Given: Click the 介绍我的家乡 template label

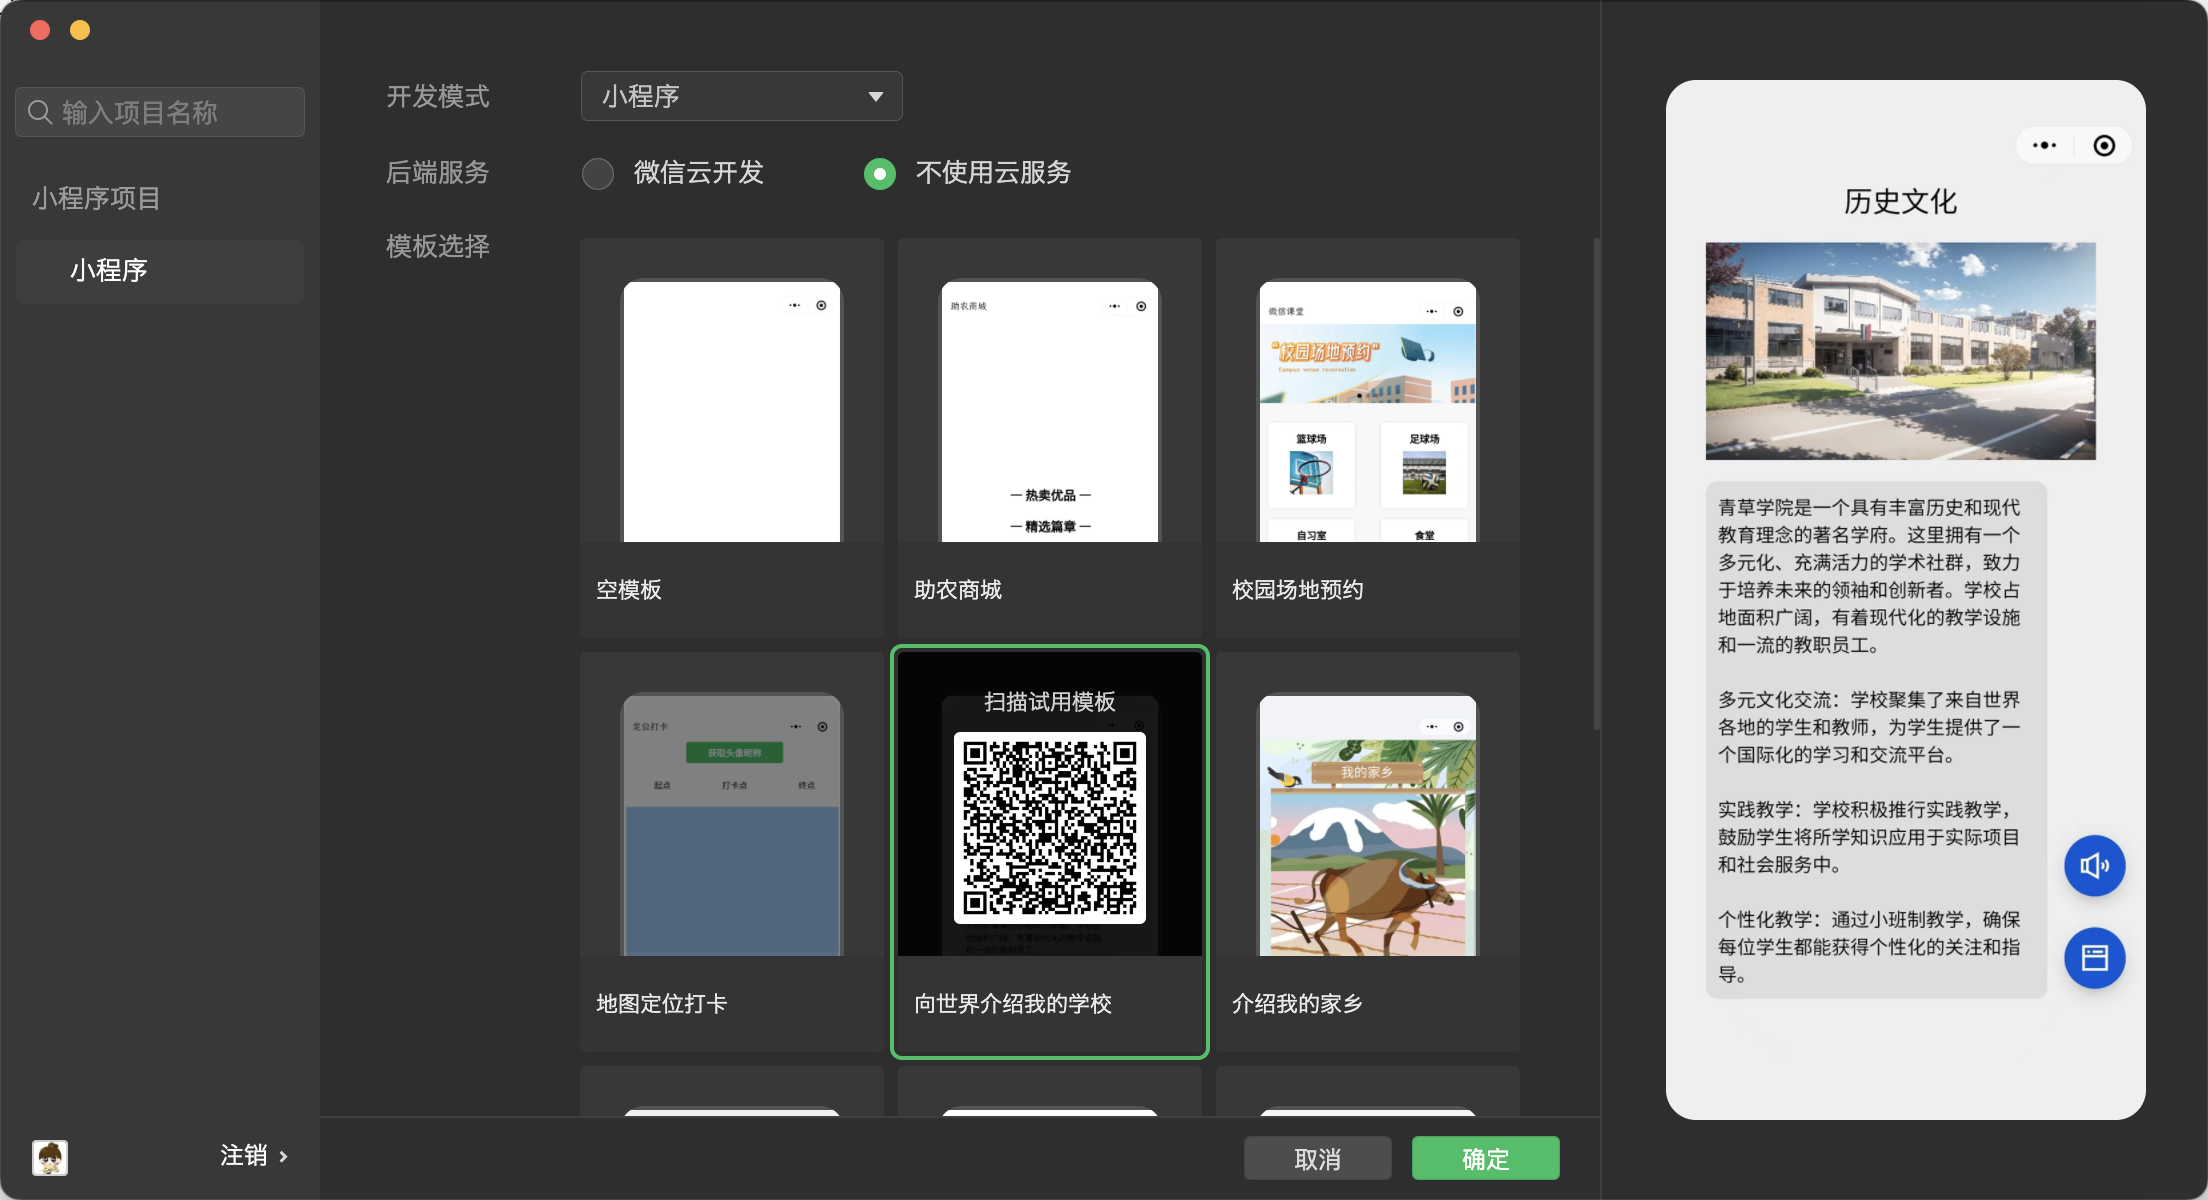Looking at the screenshot, I should 1298,1004.
